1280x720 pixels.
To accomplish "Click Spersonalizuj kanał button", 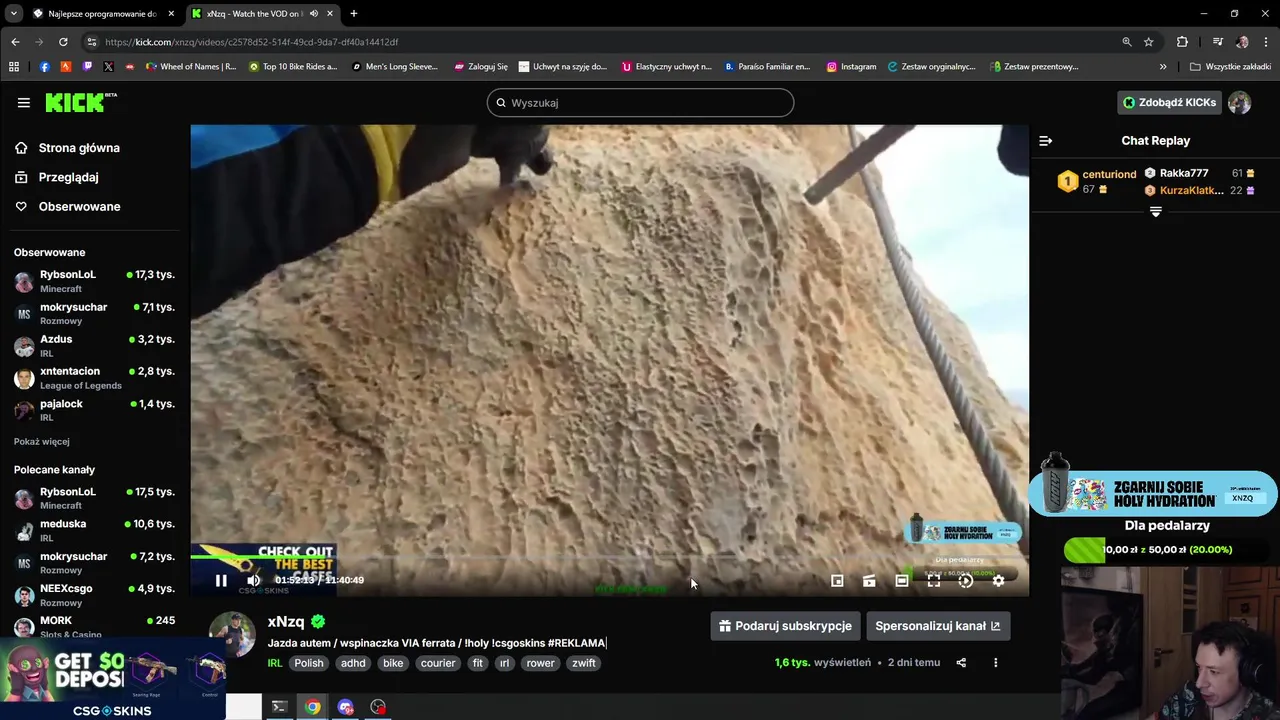I will click(938, 626).
